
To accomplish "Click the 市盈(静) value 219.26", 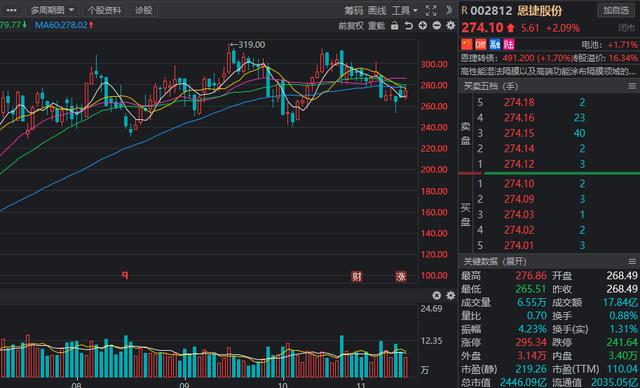I will click(x=531, y=369).
